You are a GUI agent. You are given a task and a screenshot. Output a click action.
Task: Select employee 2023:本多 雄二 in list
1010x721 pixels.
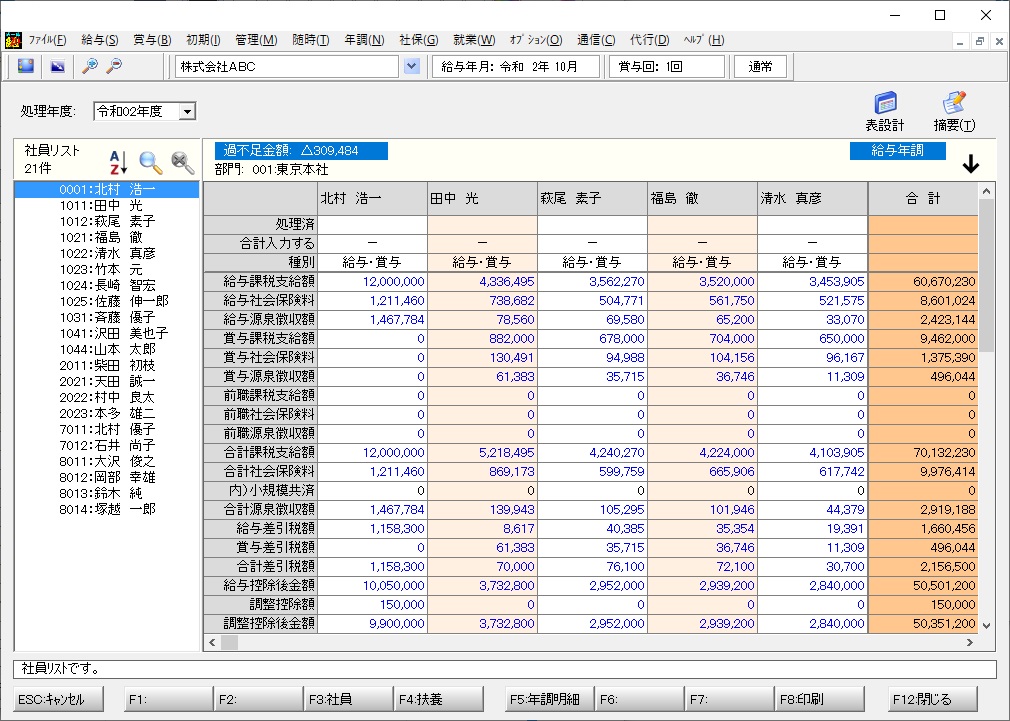(x=107, y=413)
